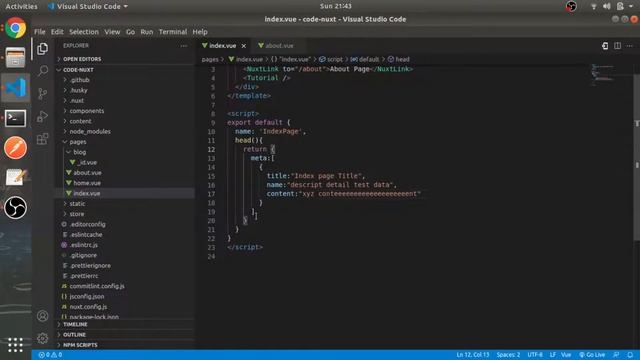Expand static folder
Screen dimensions: 640x360
(77, 203)
